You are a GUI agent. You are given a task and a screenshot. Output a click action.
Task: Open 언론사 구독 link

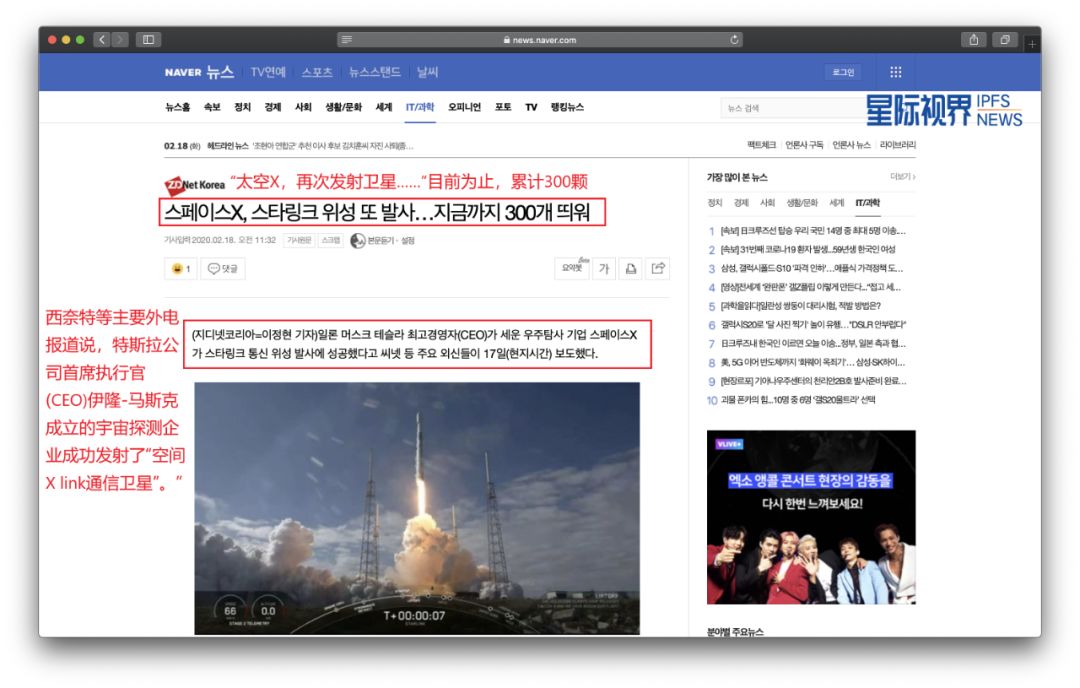point(804,145)
